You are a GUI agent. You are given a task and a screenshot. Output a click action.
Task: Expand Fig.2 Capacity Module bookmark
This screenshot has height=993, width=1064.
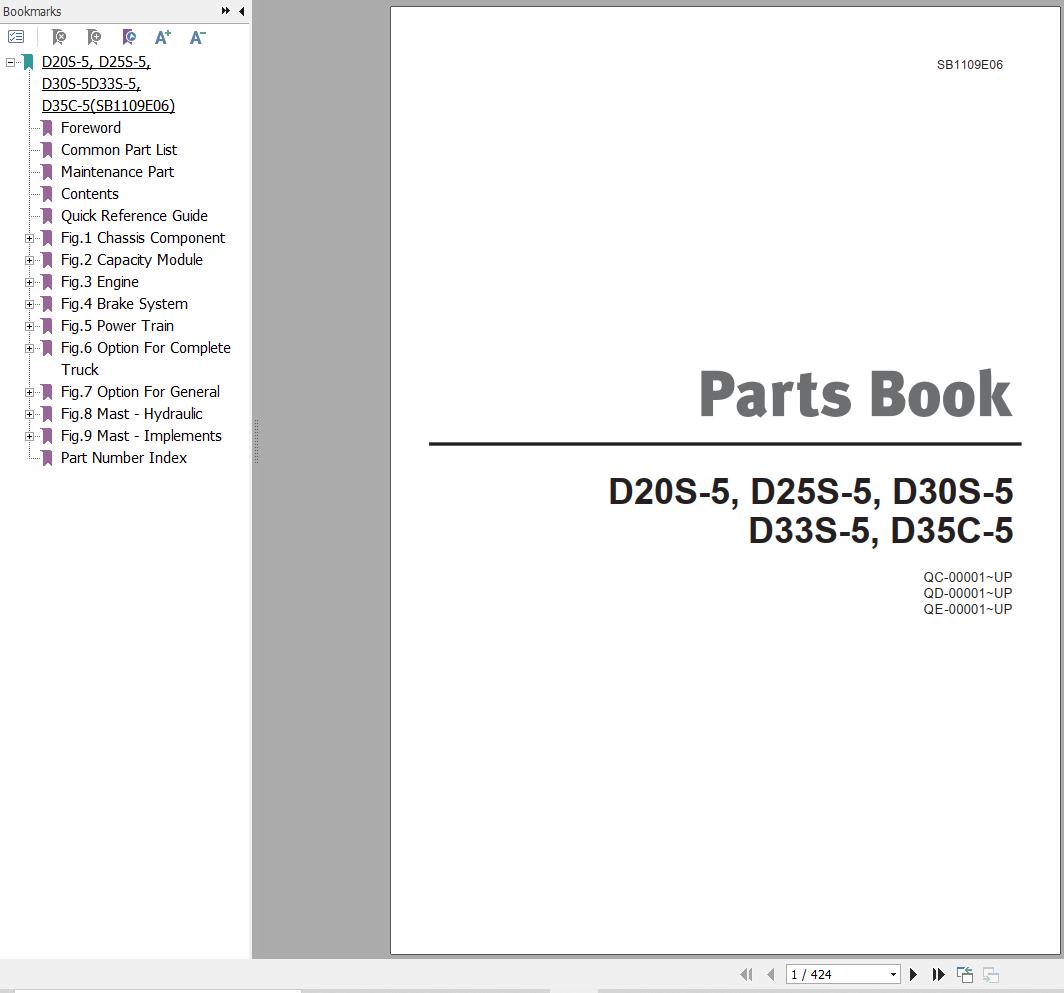(x=29, y=260)
